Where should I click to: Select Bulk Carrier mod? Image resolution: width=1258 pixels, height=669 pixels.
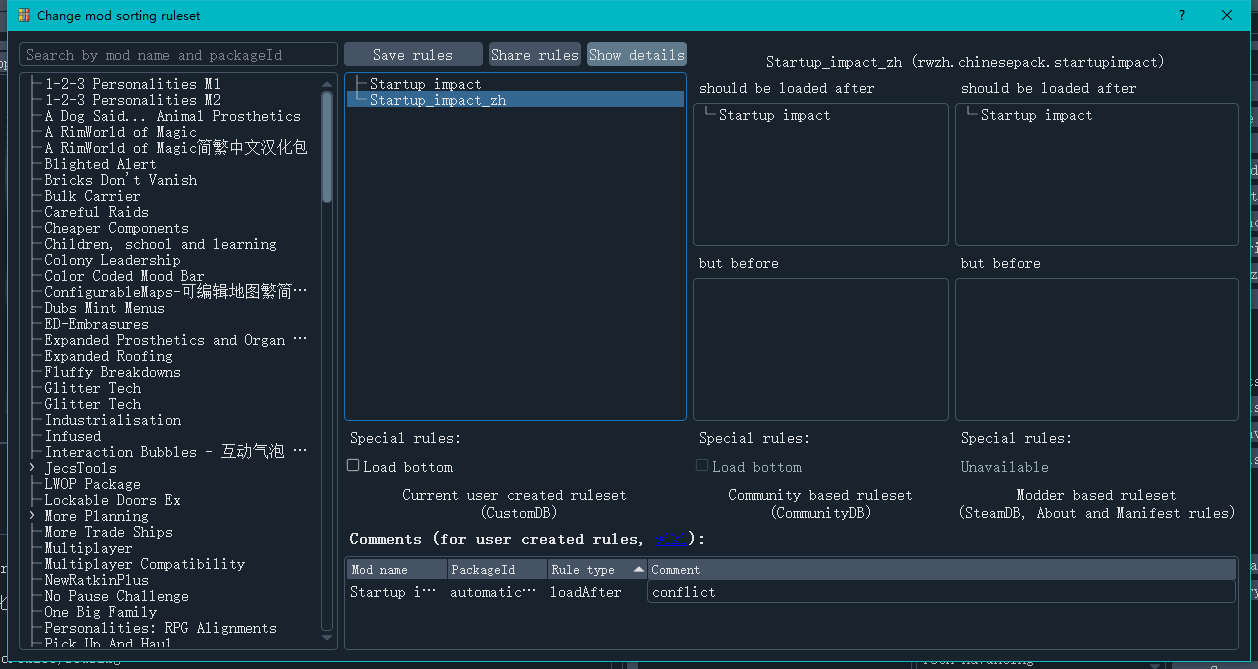[92, 196]
